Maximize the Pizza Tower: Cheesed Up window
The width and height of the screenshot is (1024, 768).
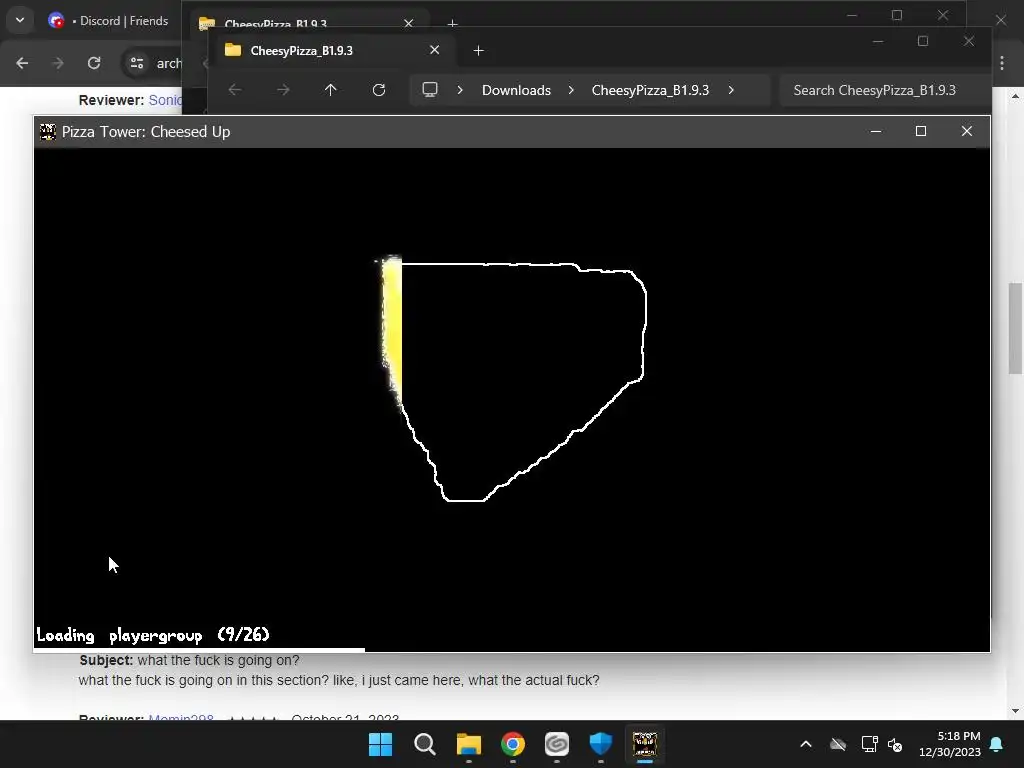coord(921,131)
